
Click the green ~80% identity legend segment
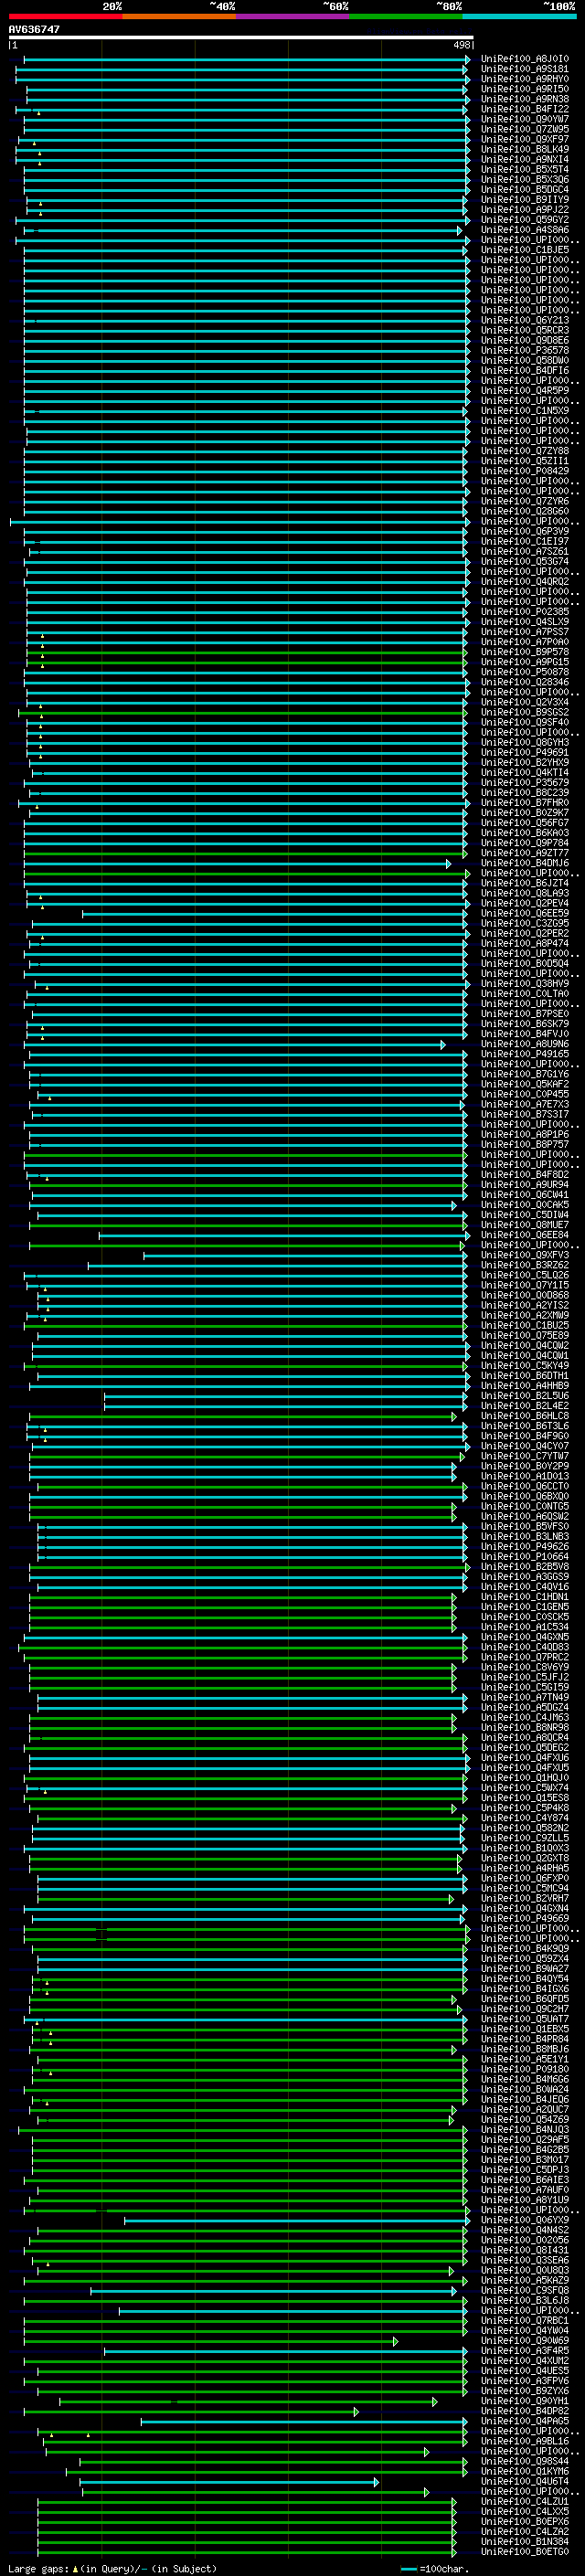(406, 16)
